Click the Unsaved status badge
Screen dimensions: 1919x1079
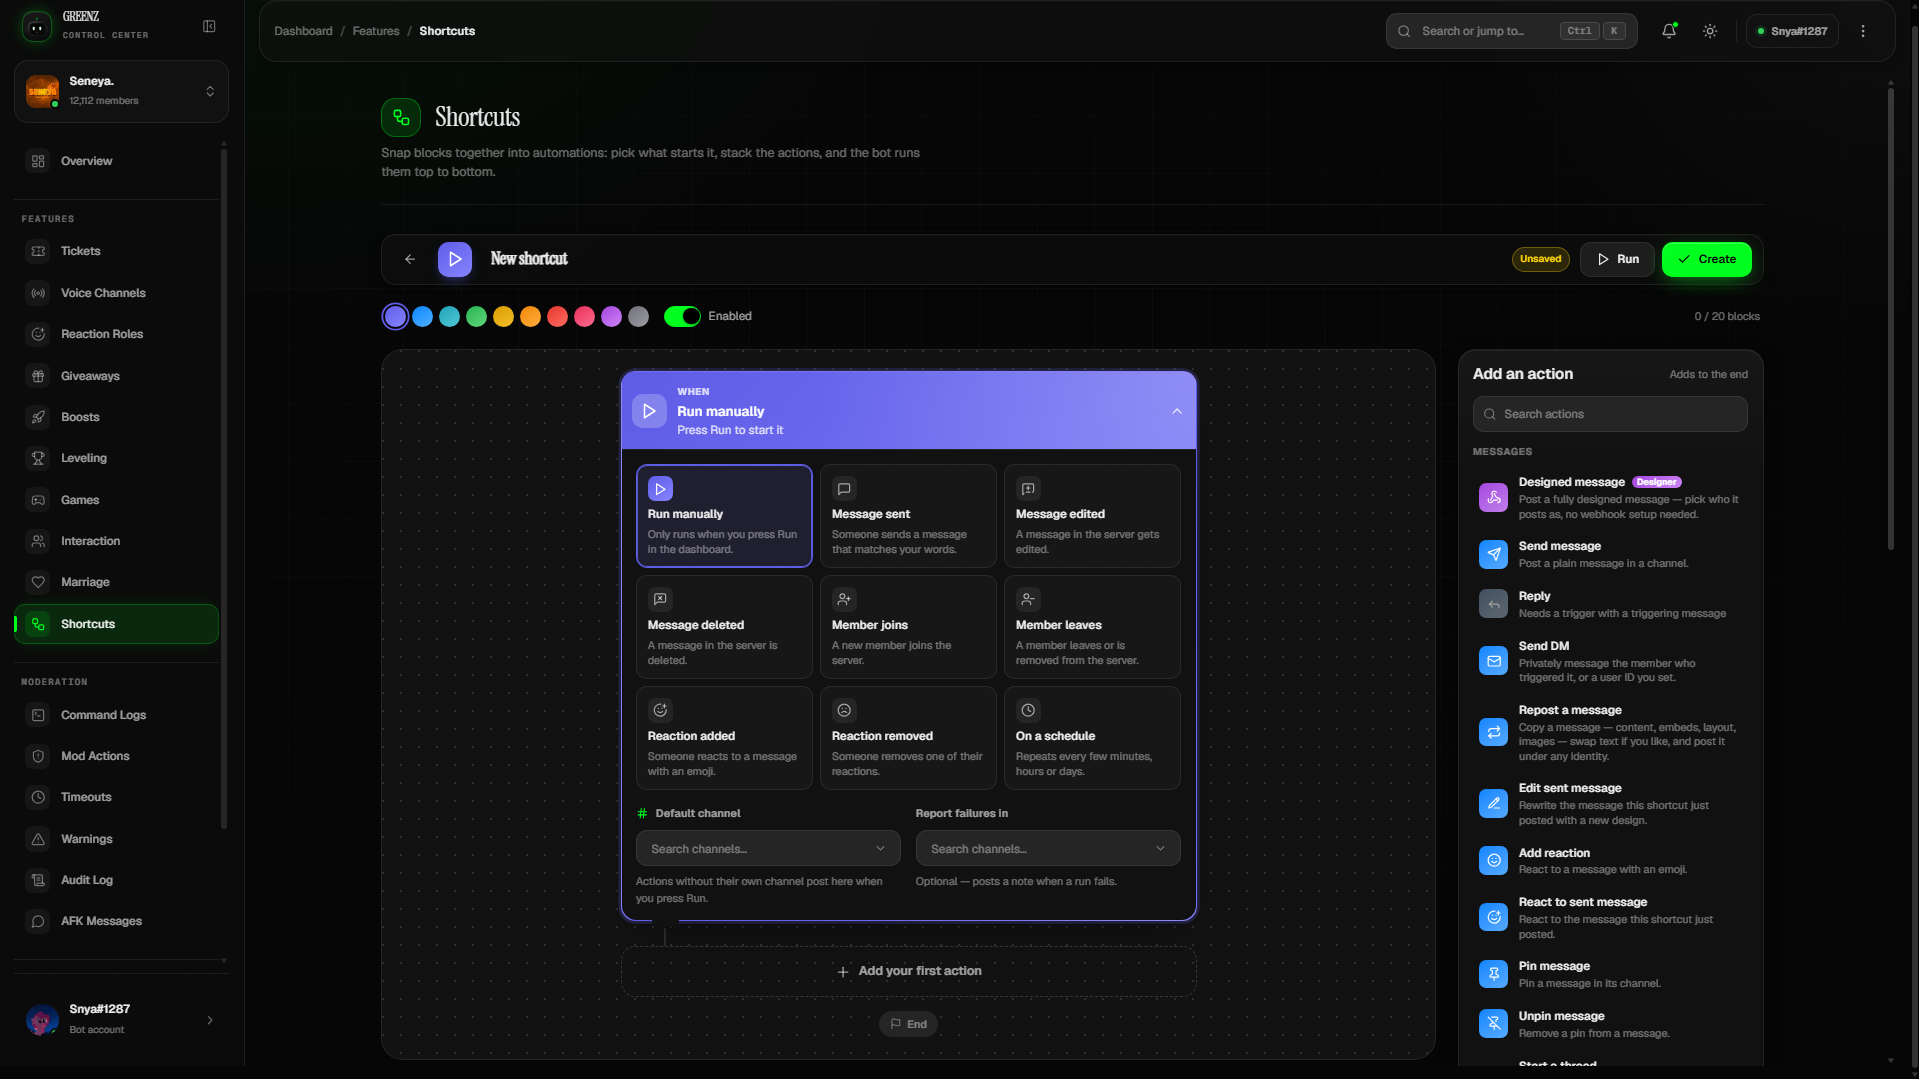pyautogui.click(x=1540, y=259)
